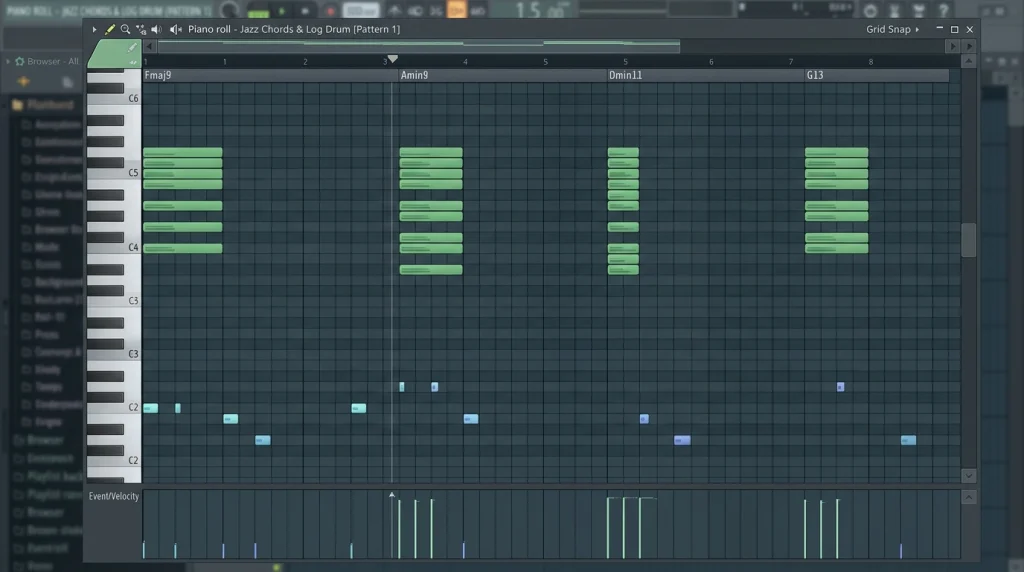This screenshot has width=1024, height=572.
Task: Select the last log drum note in the pattern
Action: [x=908, y=441]
